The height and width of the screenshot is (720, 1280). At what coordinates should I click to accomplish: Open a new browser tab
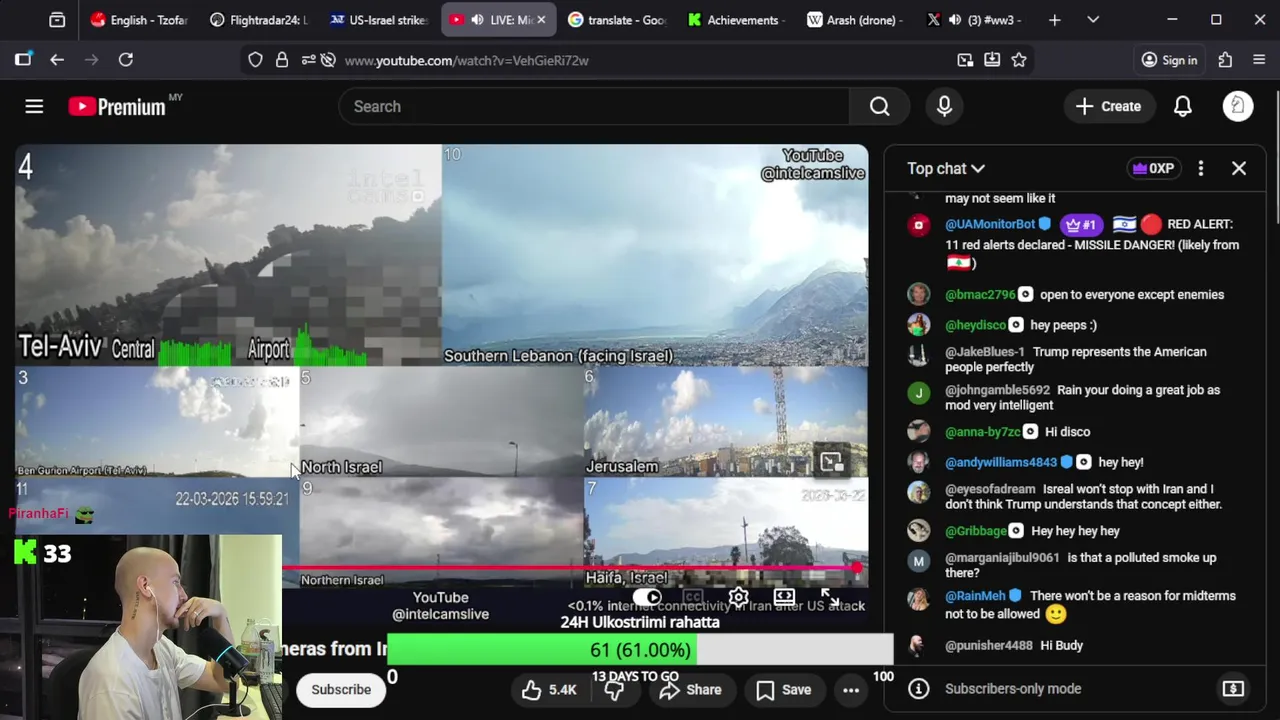(x=1054, y=20)
